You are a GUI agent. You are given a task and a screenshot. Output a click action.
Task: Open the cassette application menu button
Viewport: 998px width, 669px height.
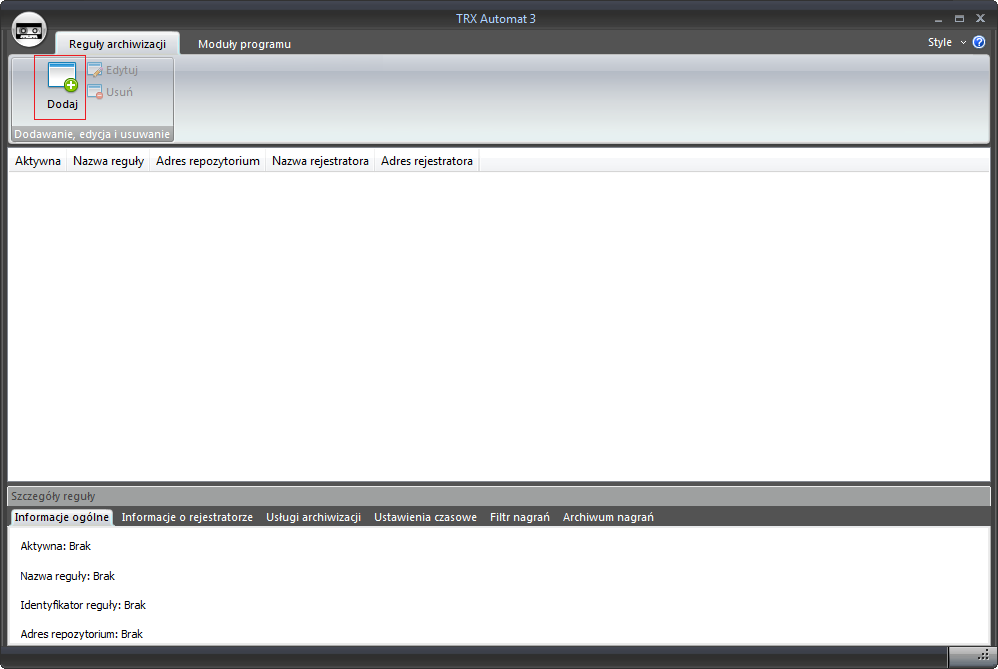coord(29,29)
